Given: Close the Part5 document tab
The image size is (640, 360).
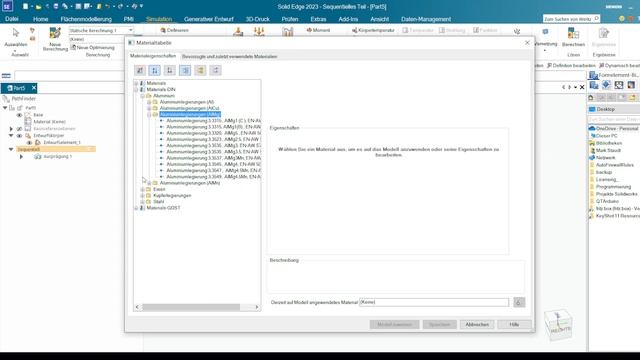Looking at the screenshot, I should click(34, 88).
